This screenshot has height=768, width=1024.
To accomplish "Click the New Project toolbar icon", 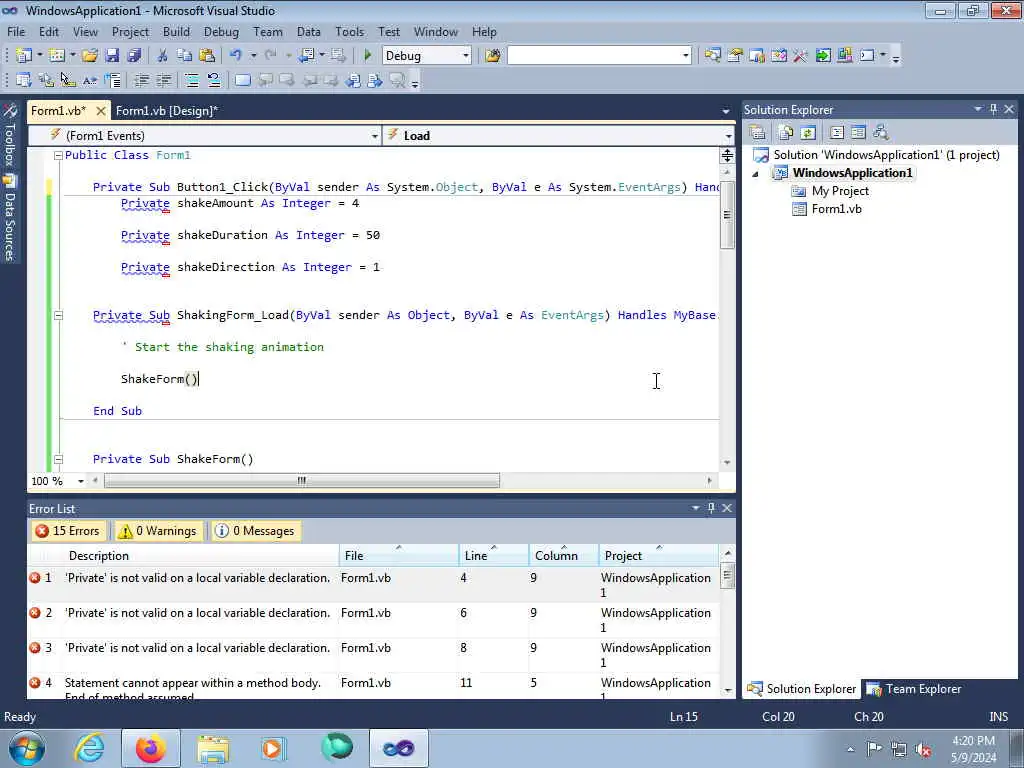I will [24, 56].
